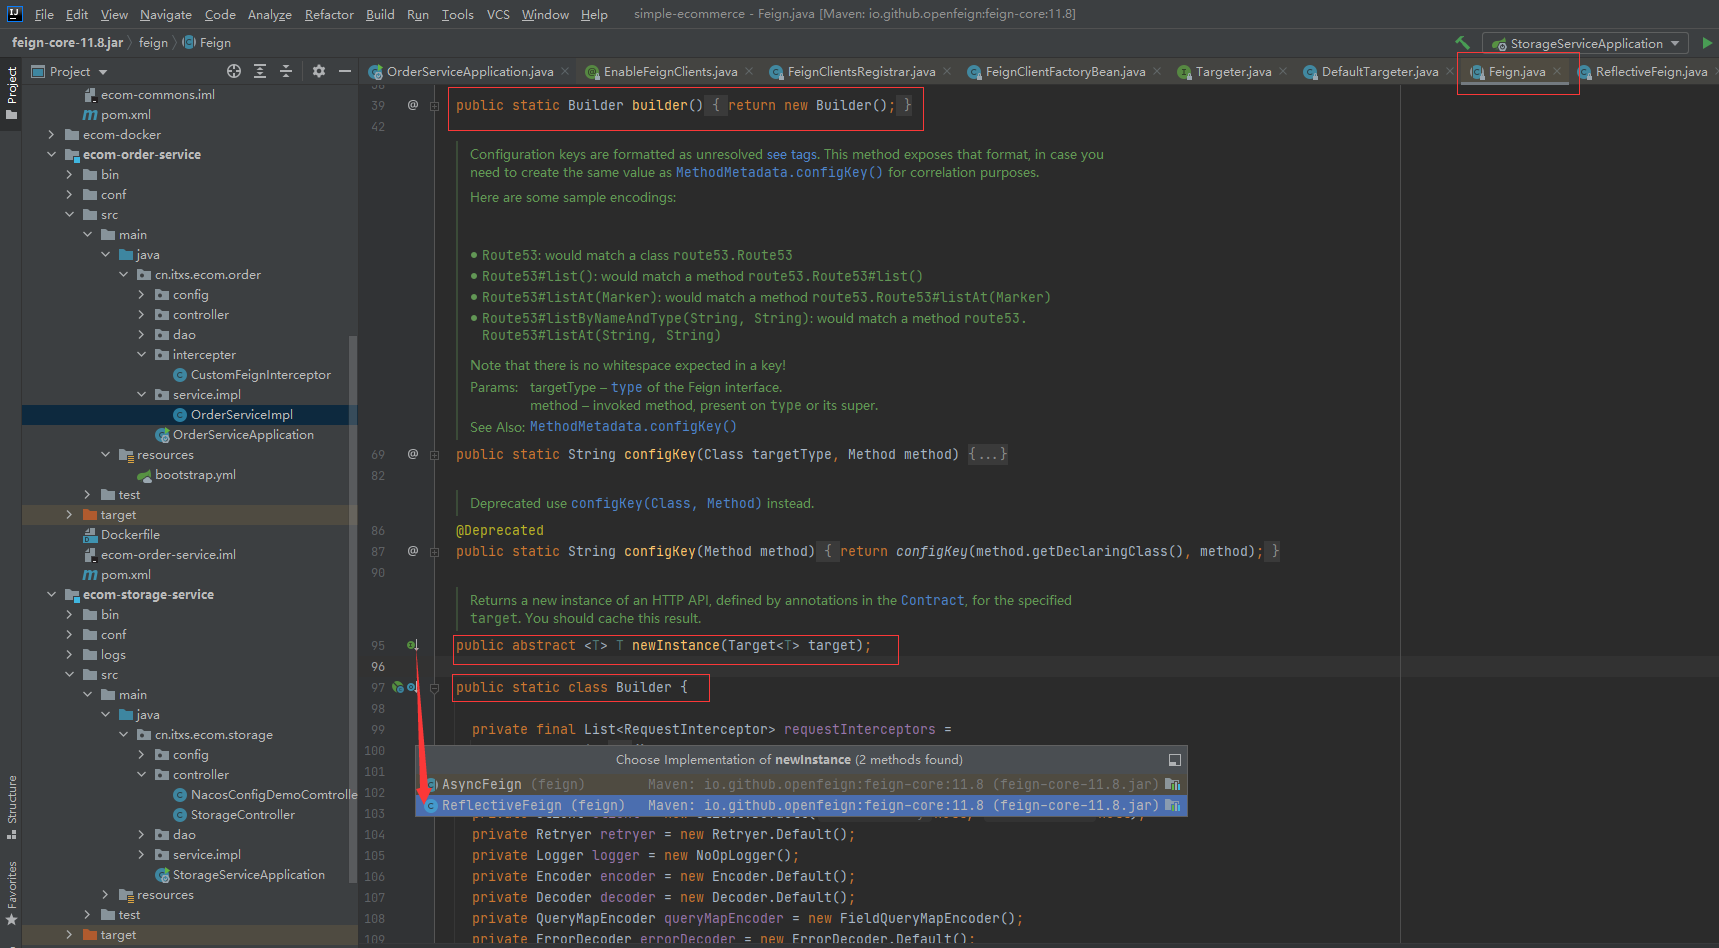The height and width of the screenshot is (948, 1719).
Task: Collapse the intercepter package
Action: click(x=141, y=355)
